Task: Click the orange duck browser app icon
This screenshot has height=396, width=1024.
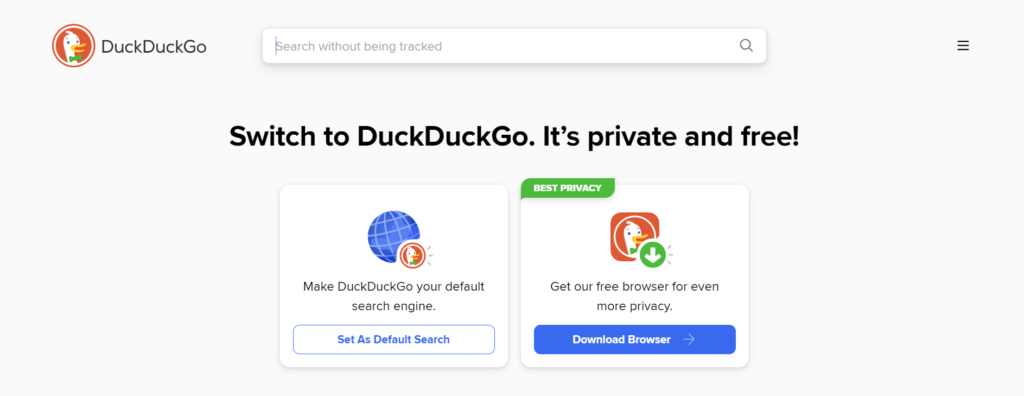Action: [x=633, y=237]
